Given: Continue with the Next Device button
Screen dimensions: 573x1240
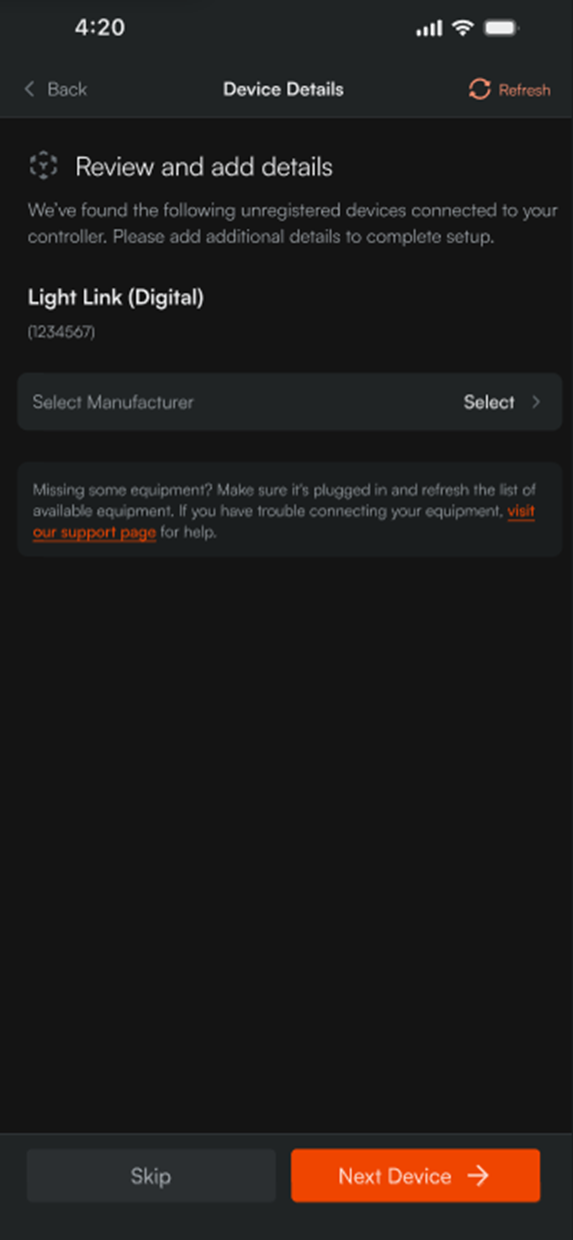Looking at the screenshot, I should (415, 1176).
